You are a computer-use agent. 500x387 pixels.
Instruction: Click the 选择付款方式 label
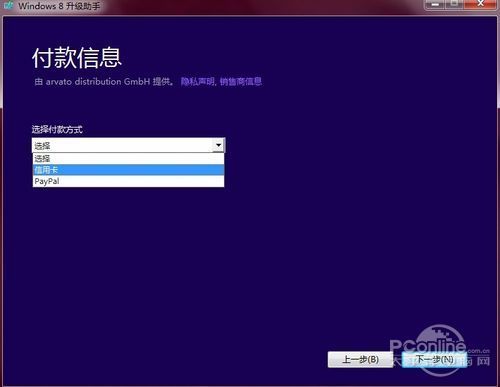(x=57, y=129)
